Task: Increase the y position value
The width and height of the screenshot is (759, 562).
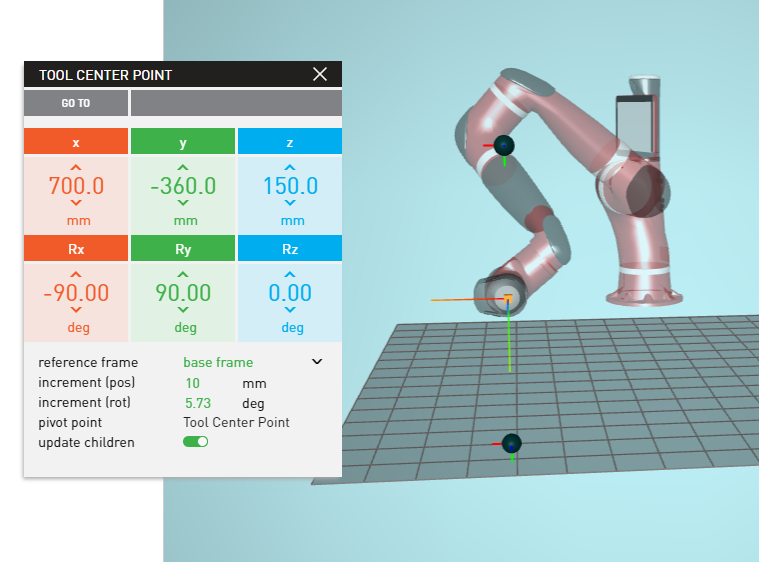Action: [182, 167]
